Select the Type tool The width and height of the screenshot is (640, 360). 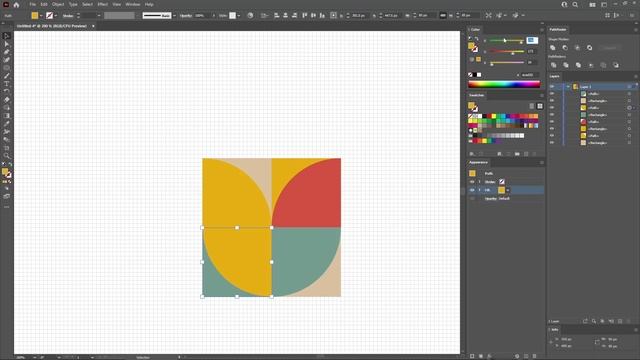[7, 84]
